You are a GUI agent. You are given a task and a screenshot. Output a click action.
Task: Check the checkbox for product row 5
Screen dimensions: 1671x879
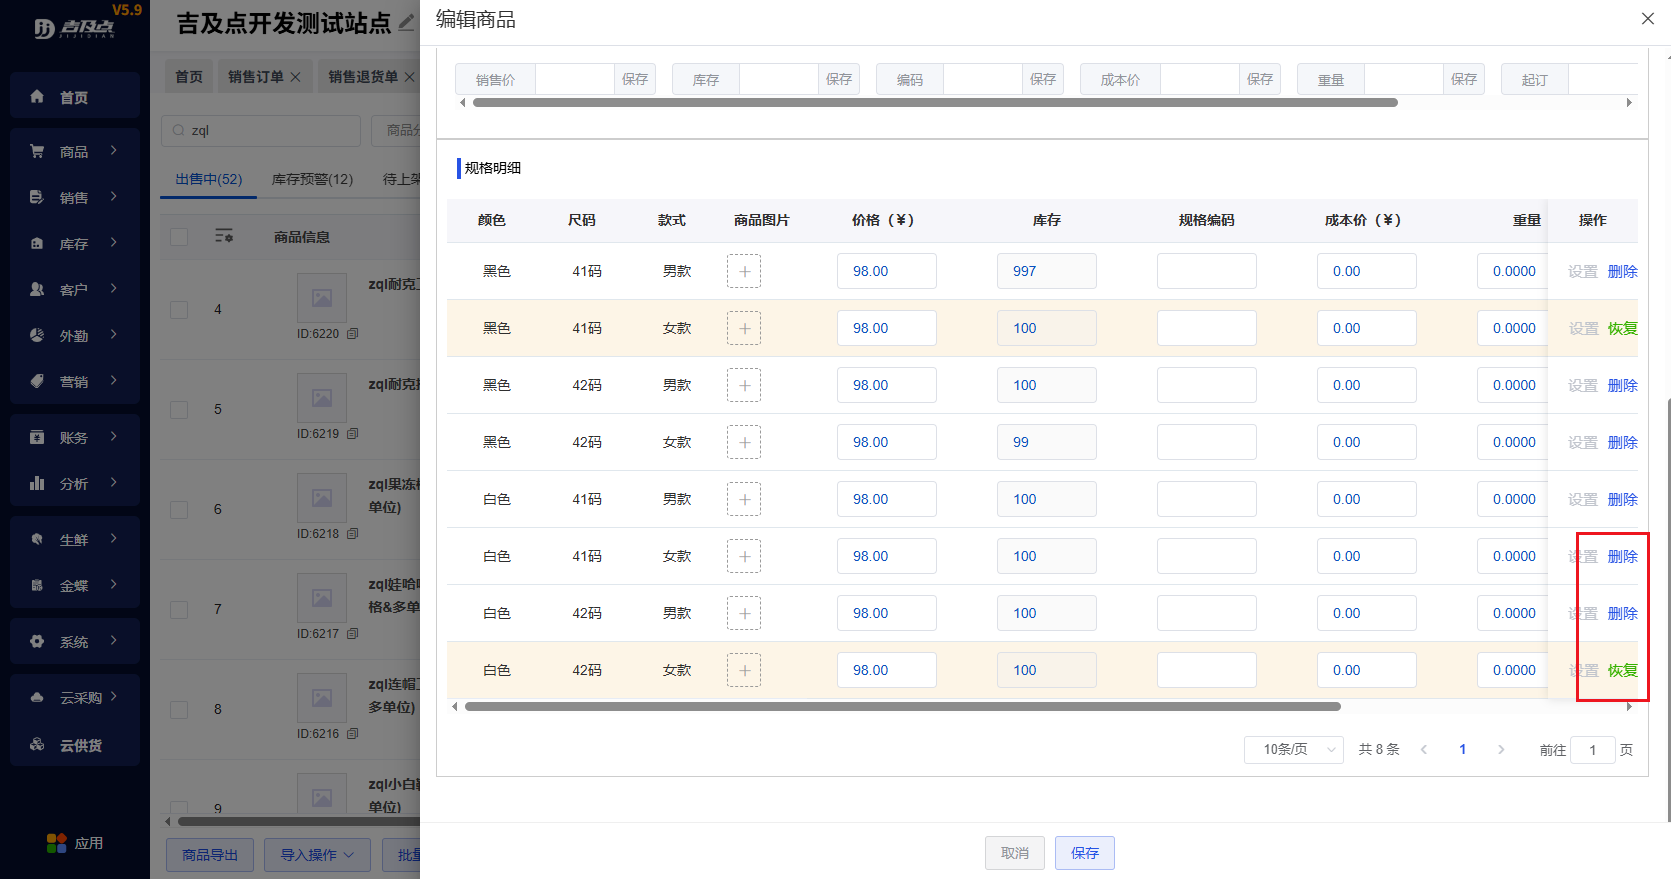[x=179, y=410]
